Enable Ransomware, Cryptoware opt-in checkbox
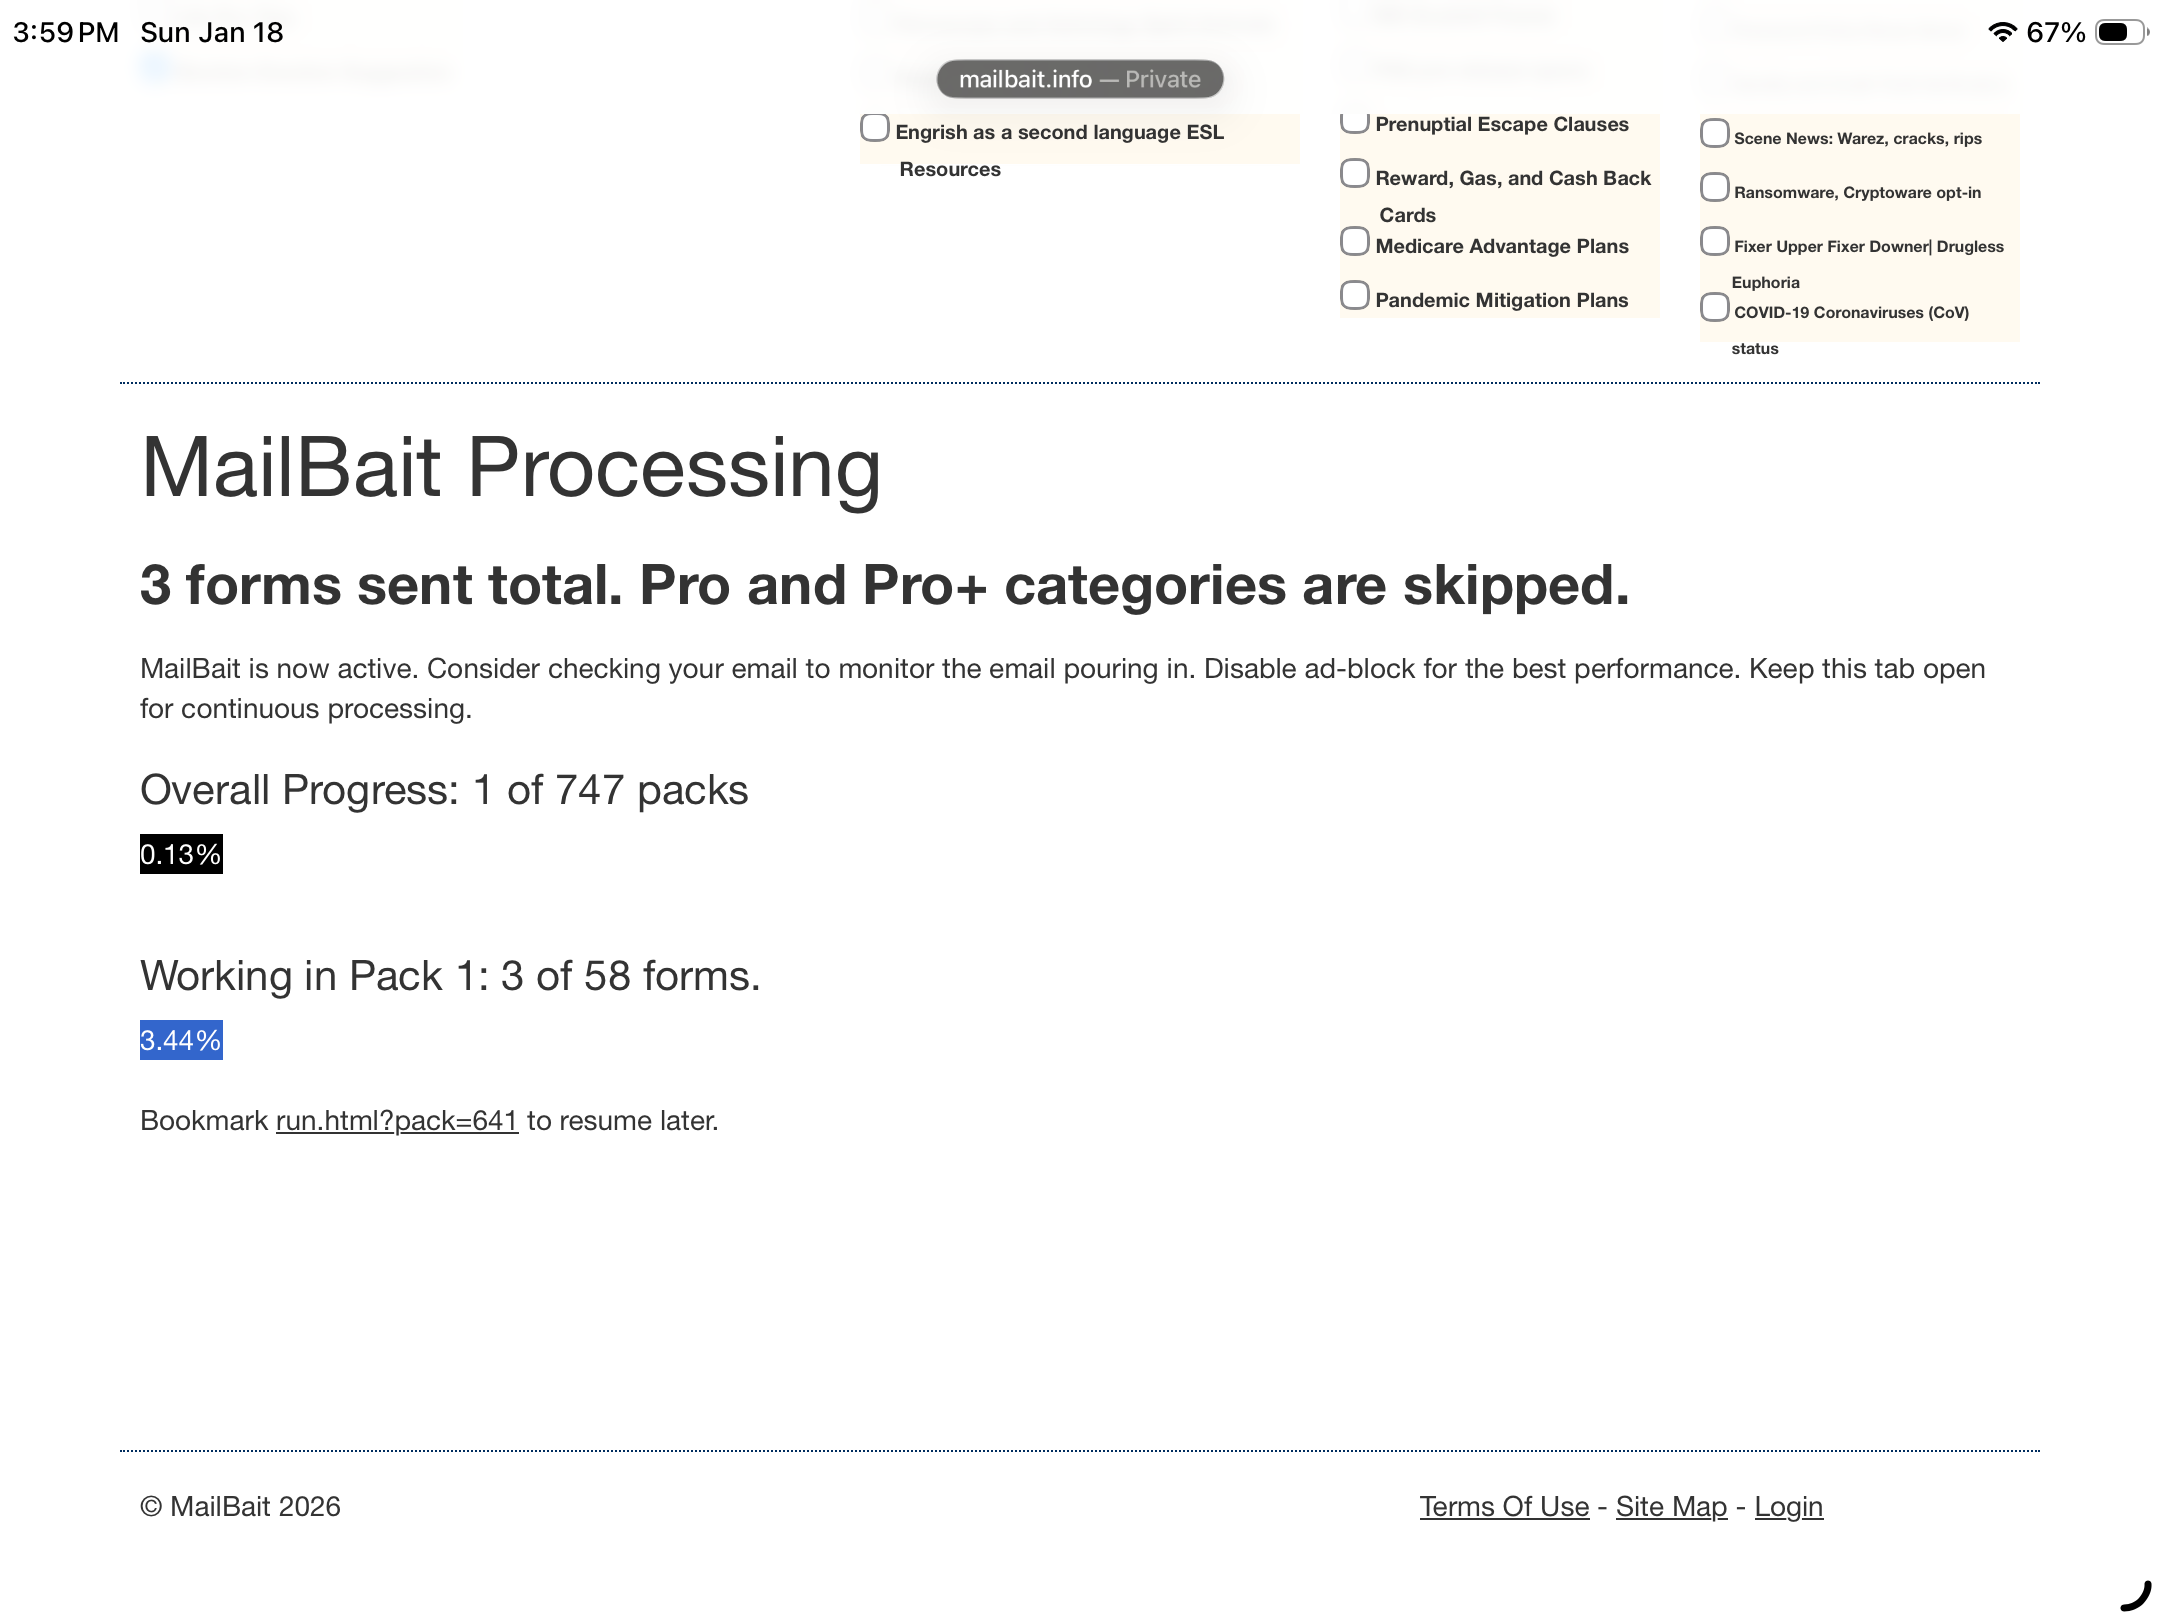The height and width of the screenshot is (1620, 2160). coord(1715,188)
